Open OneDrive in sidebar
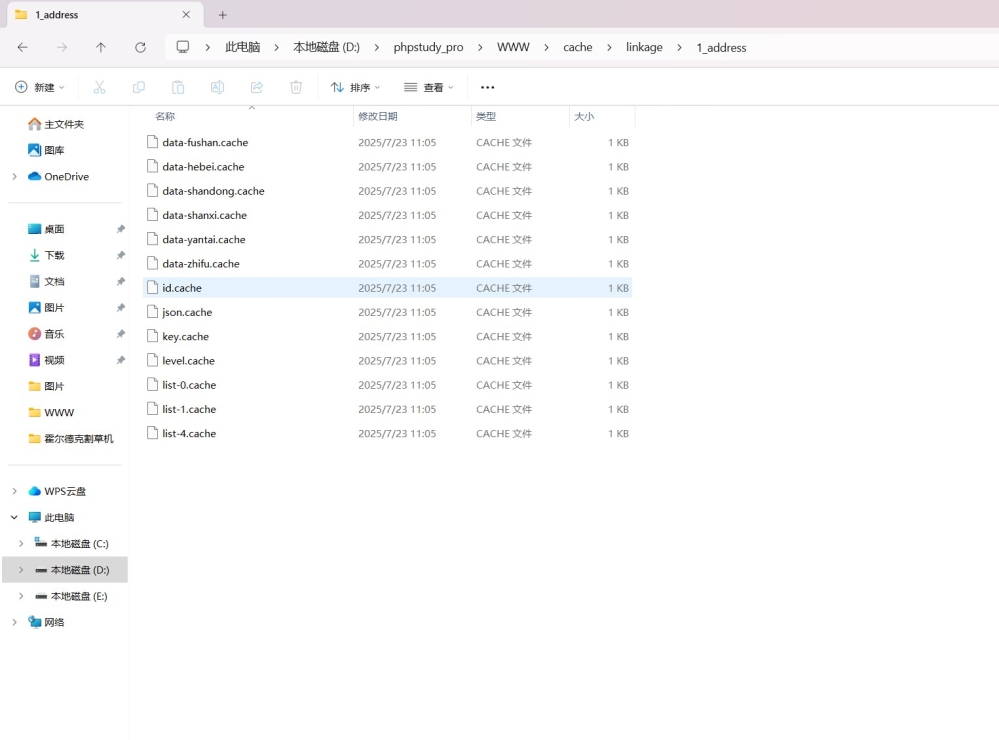 pyautogui.click(x=58, y=177)
